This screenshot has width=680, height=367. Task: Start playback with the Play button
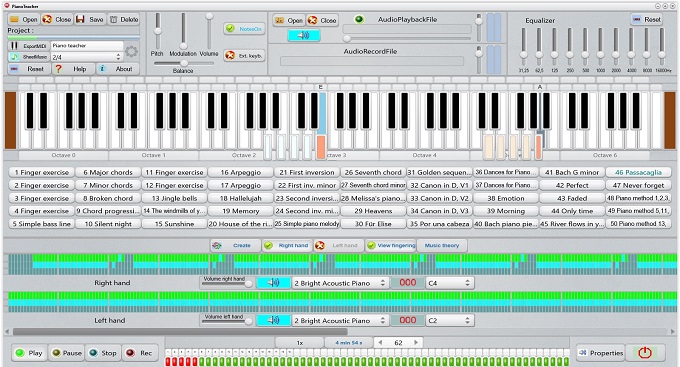(29, 353)
